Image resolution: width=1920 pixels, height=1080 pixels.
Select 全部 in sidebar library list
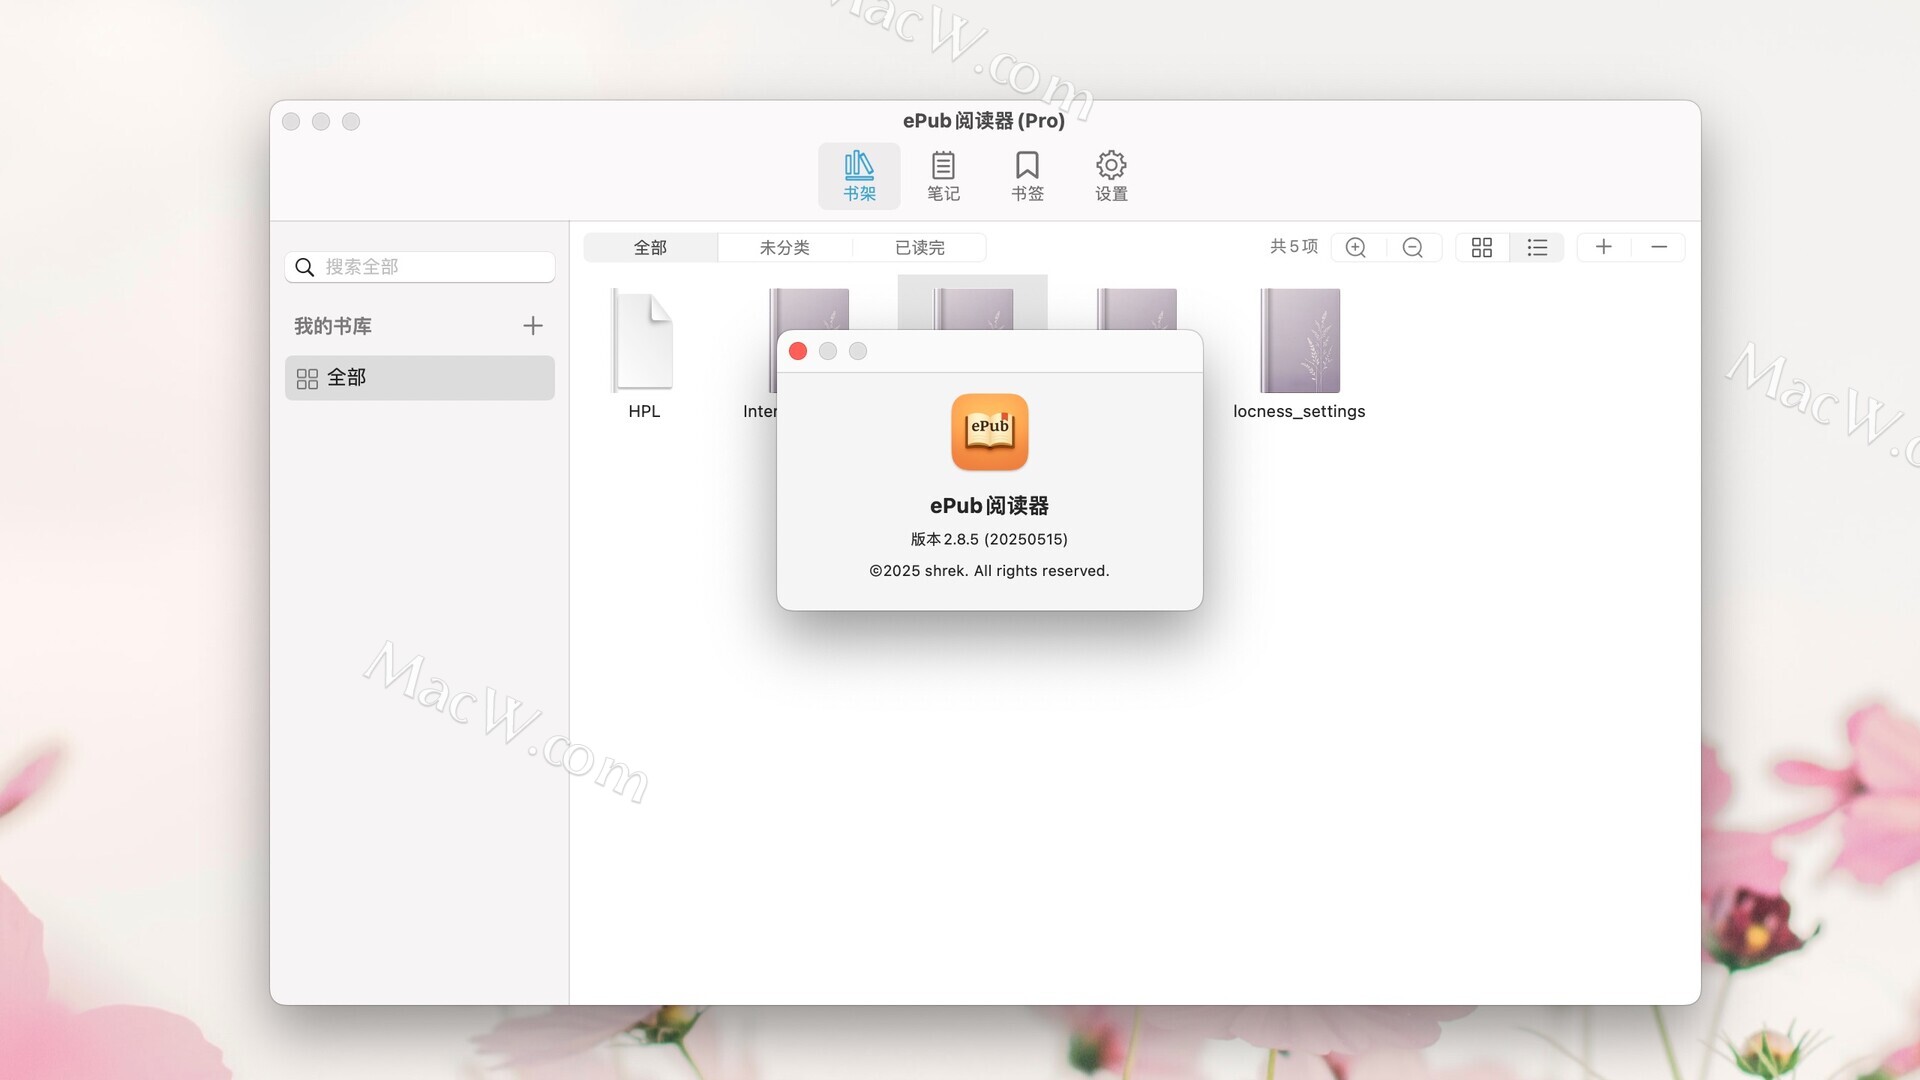coord(420,378)
